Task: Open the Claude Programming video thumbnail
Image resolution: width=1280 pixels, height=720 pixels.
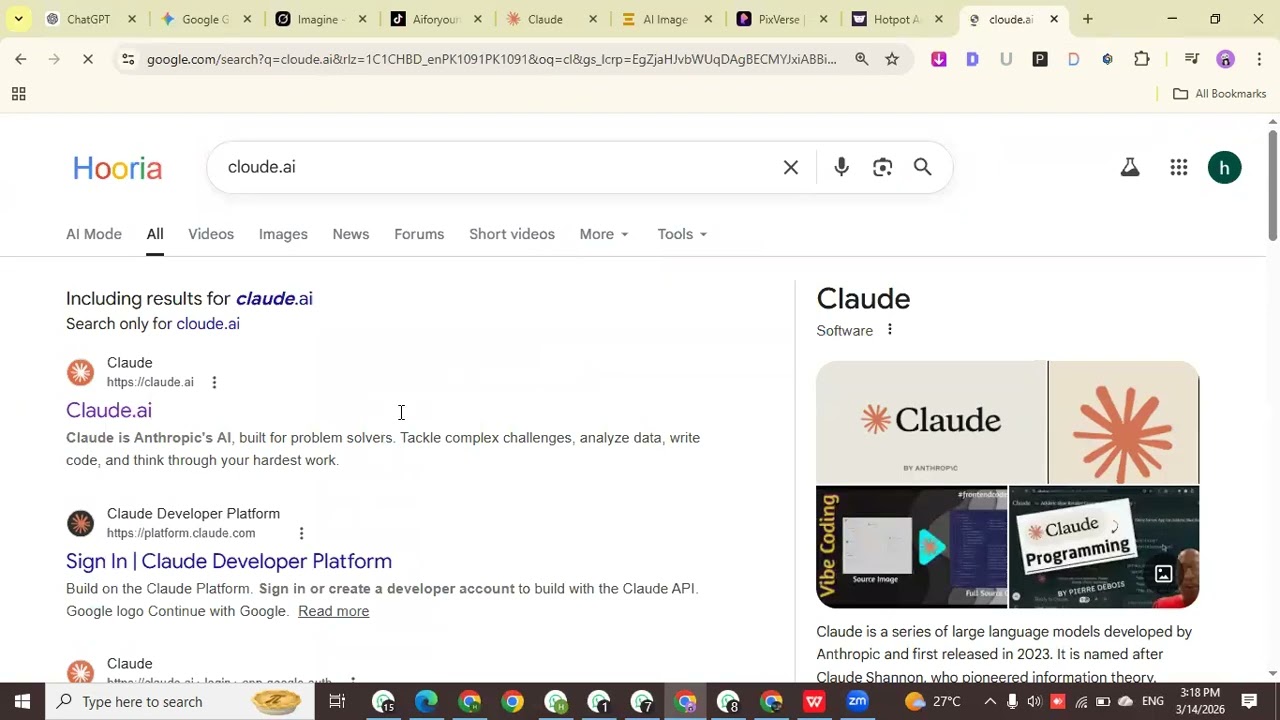Action: [x=1104, y=547]
